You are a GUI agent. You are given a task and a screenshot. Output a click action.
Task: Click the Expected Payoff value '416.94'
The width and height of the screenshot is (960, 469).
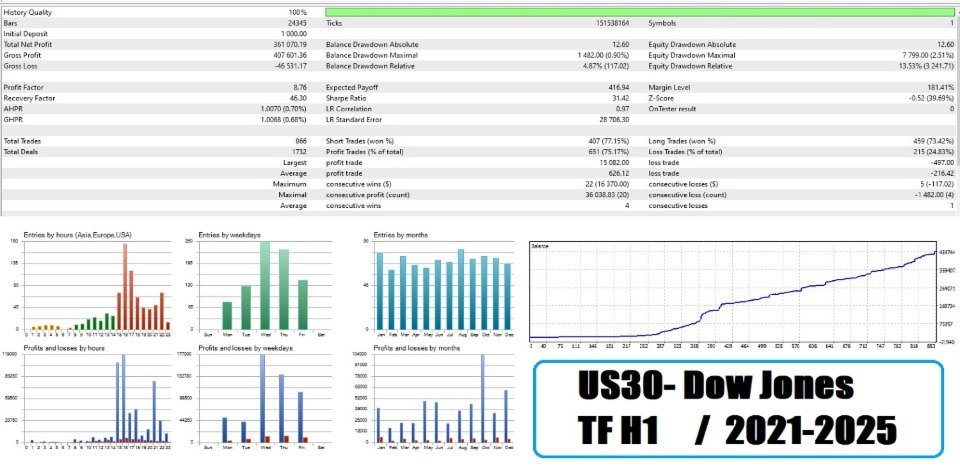620,88
